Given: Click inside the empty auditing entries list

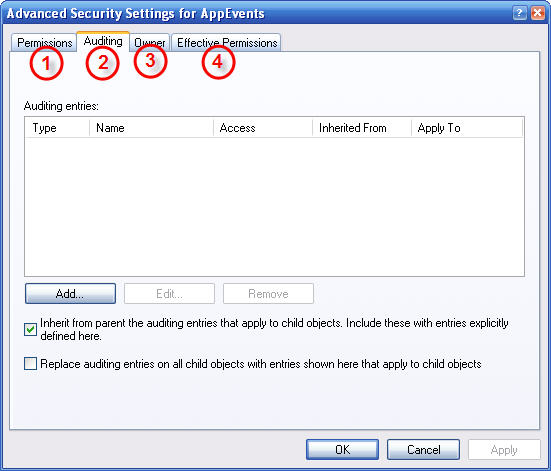Looking at the screenshot, I should (274, 206).
